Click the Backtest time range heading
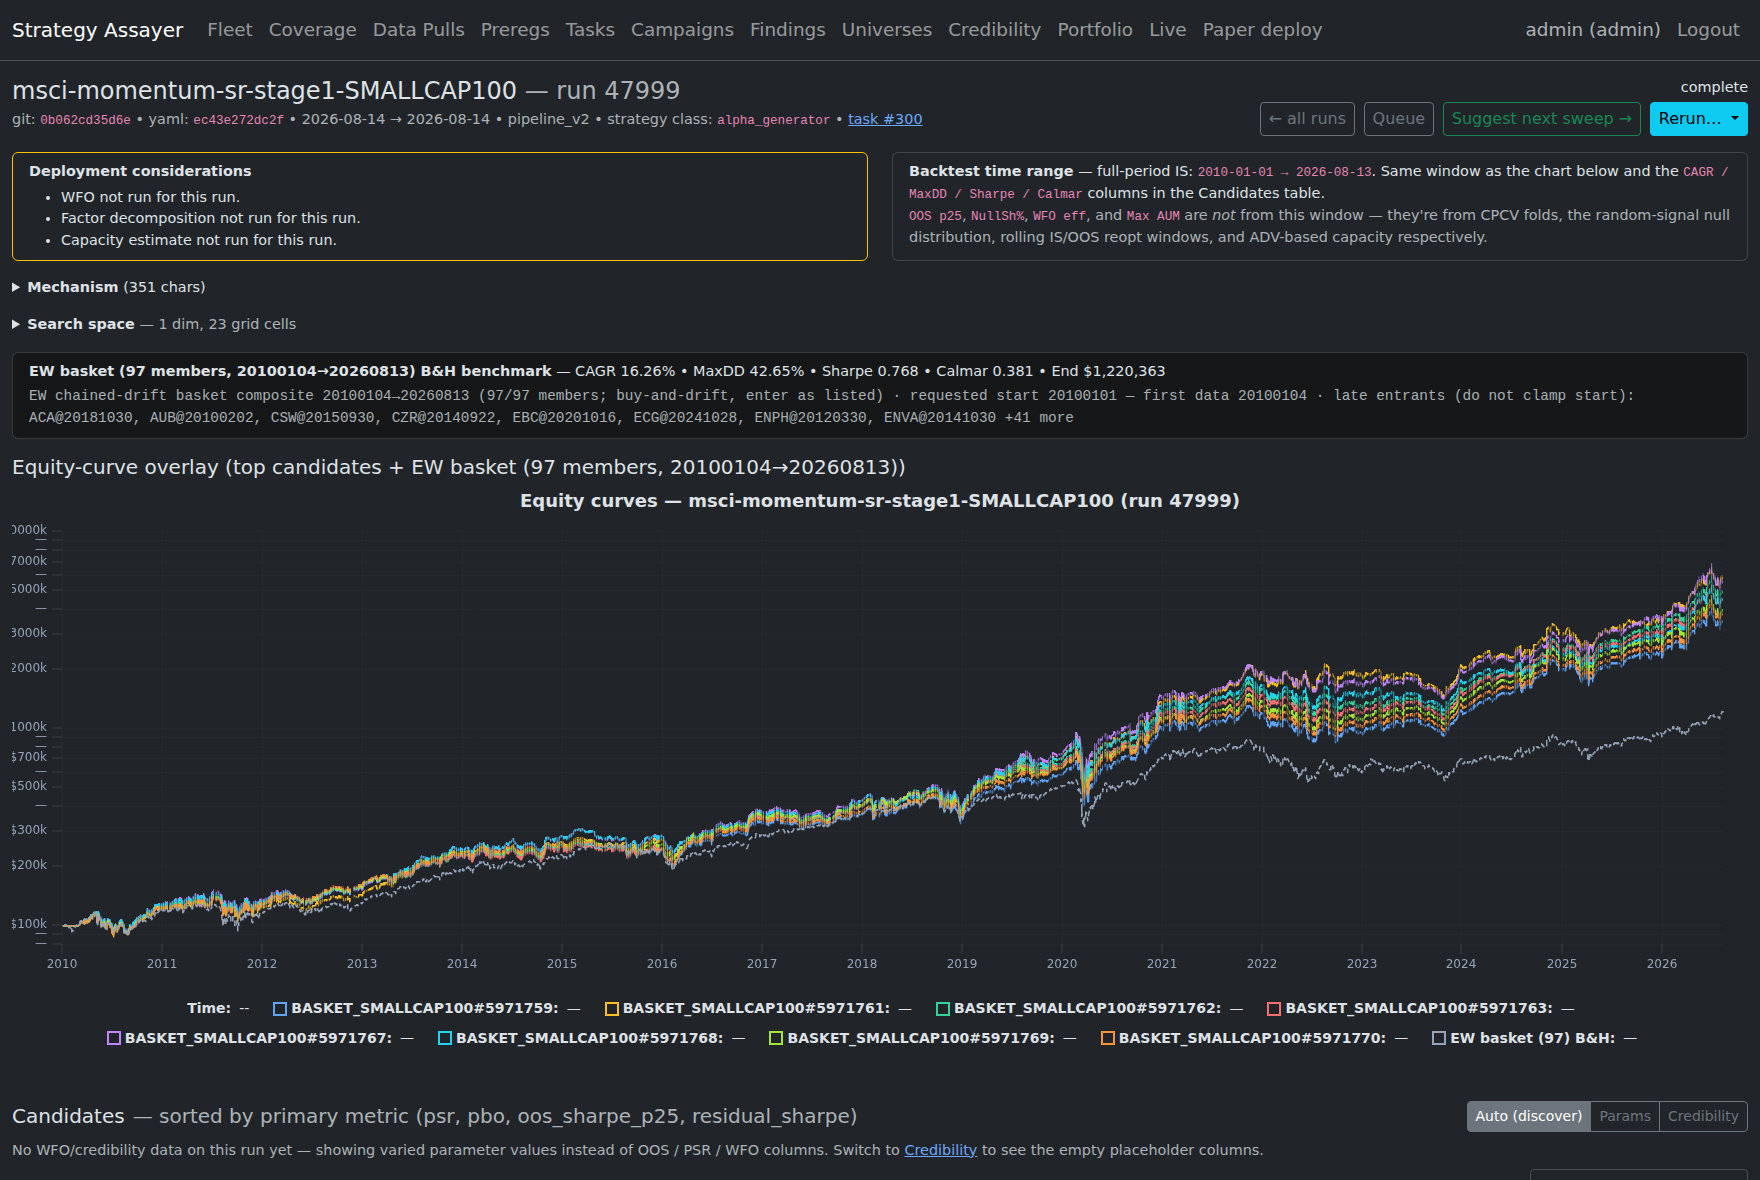This screenshot has height=1180, width=1760. [x=991, y=171]
